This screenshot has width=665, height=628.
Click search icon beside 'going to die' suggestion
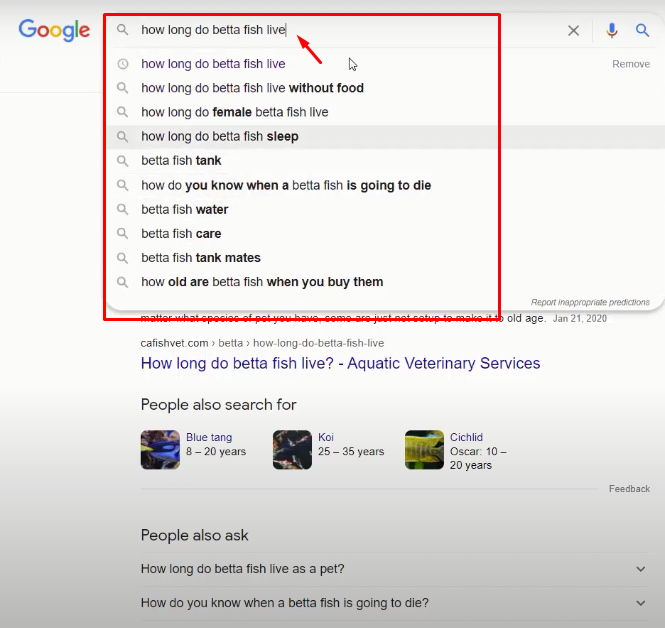[x=123, y=185]
